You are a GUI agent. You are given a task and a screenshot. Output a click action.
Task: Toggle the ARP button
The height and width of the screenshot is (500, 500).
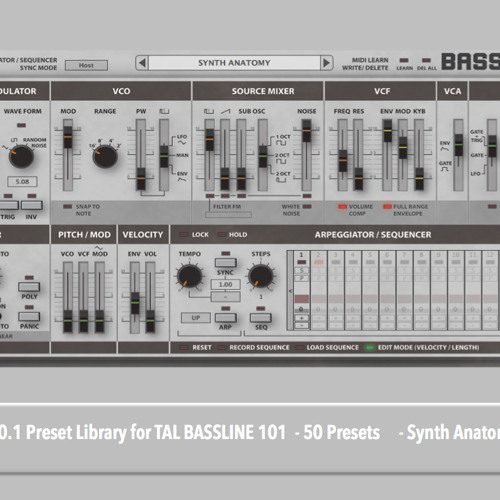click(226, 318)
